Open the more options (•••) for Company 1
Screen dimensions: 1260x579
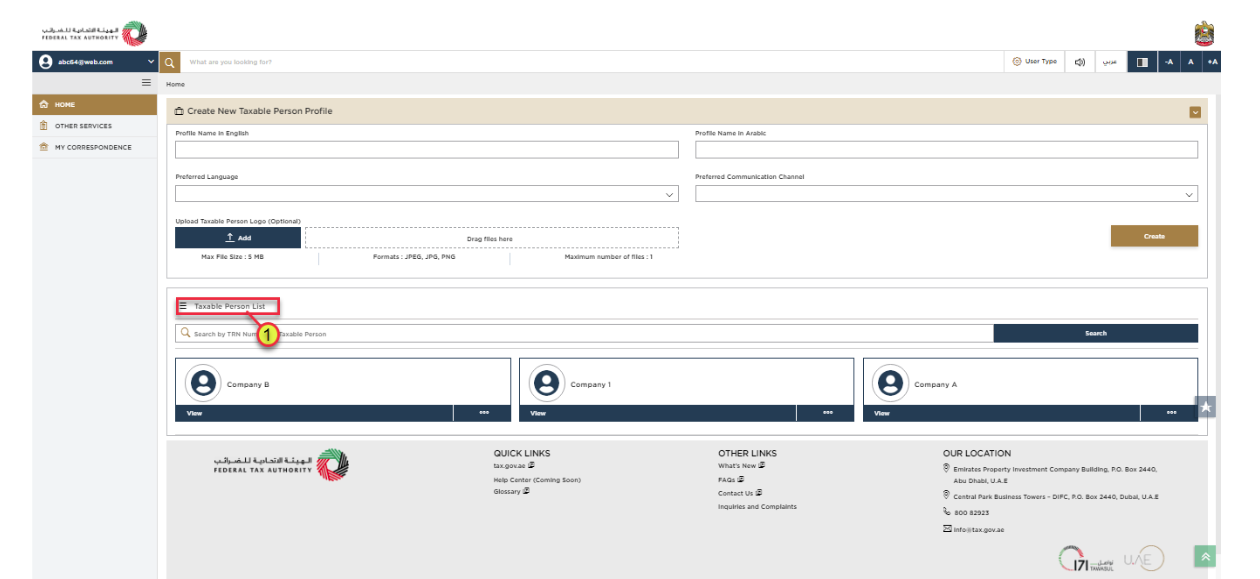point(826,413)
